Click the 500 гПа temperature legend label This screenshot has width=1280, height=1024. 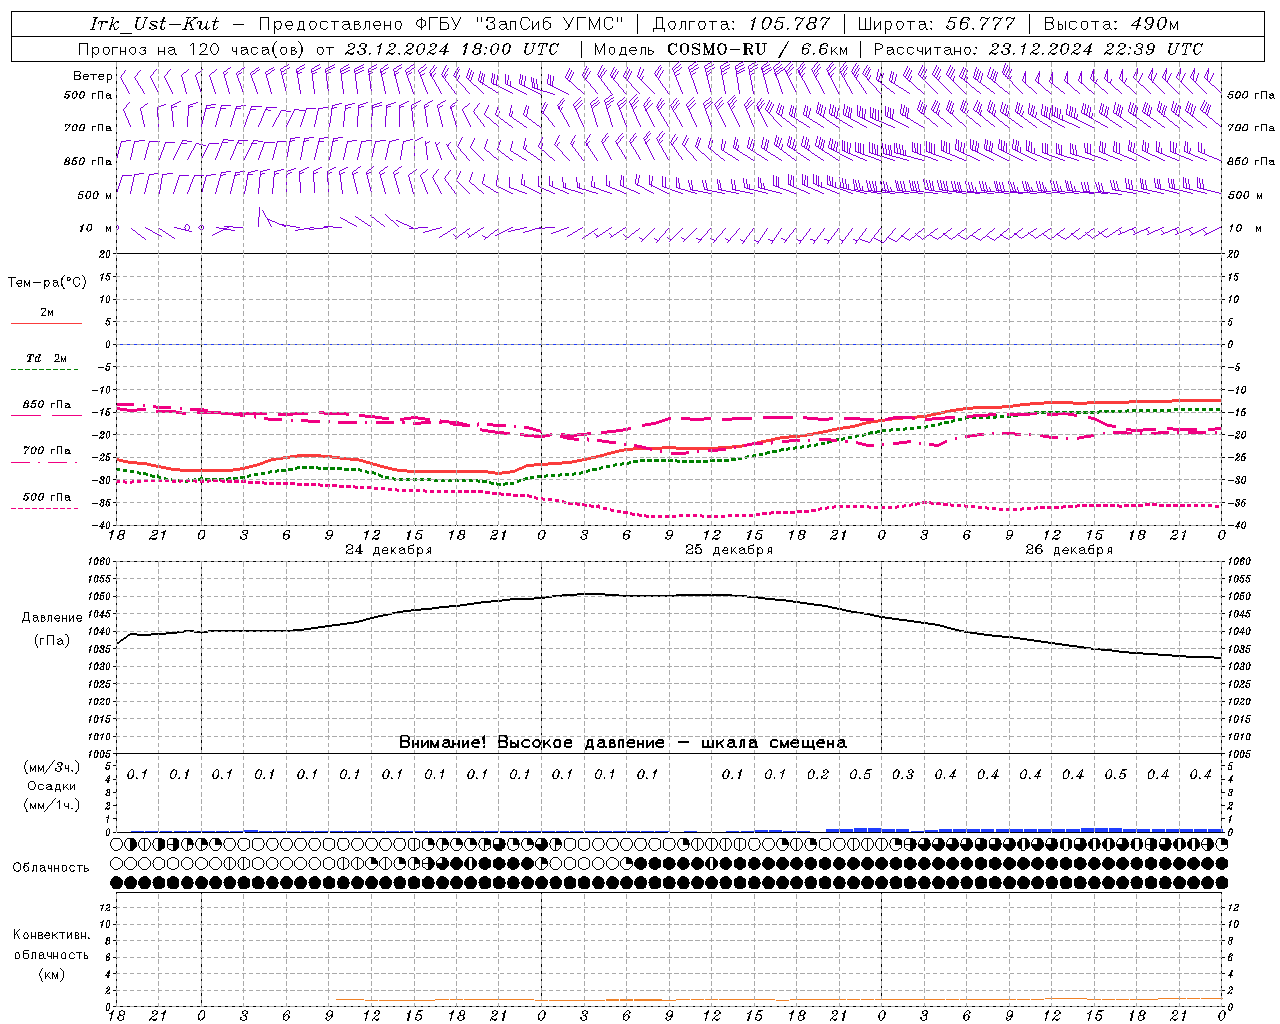coord(47,497)
